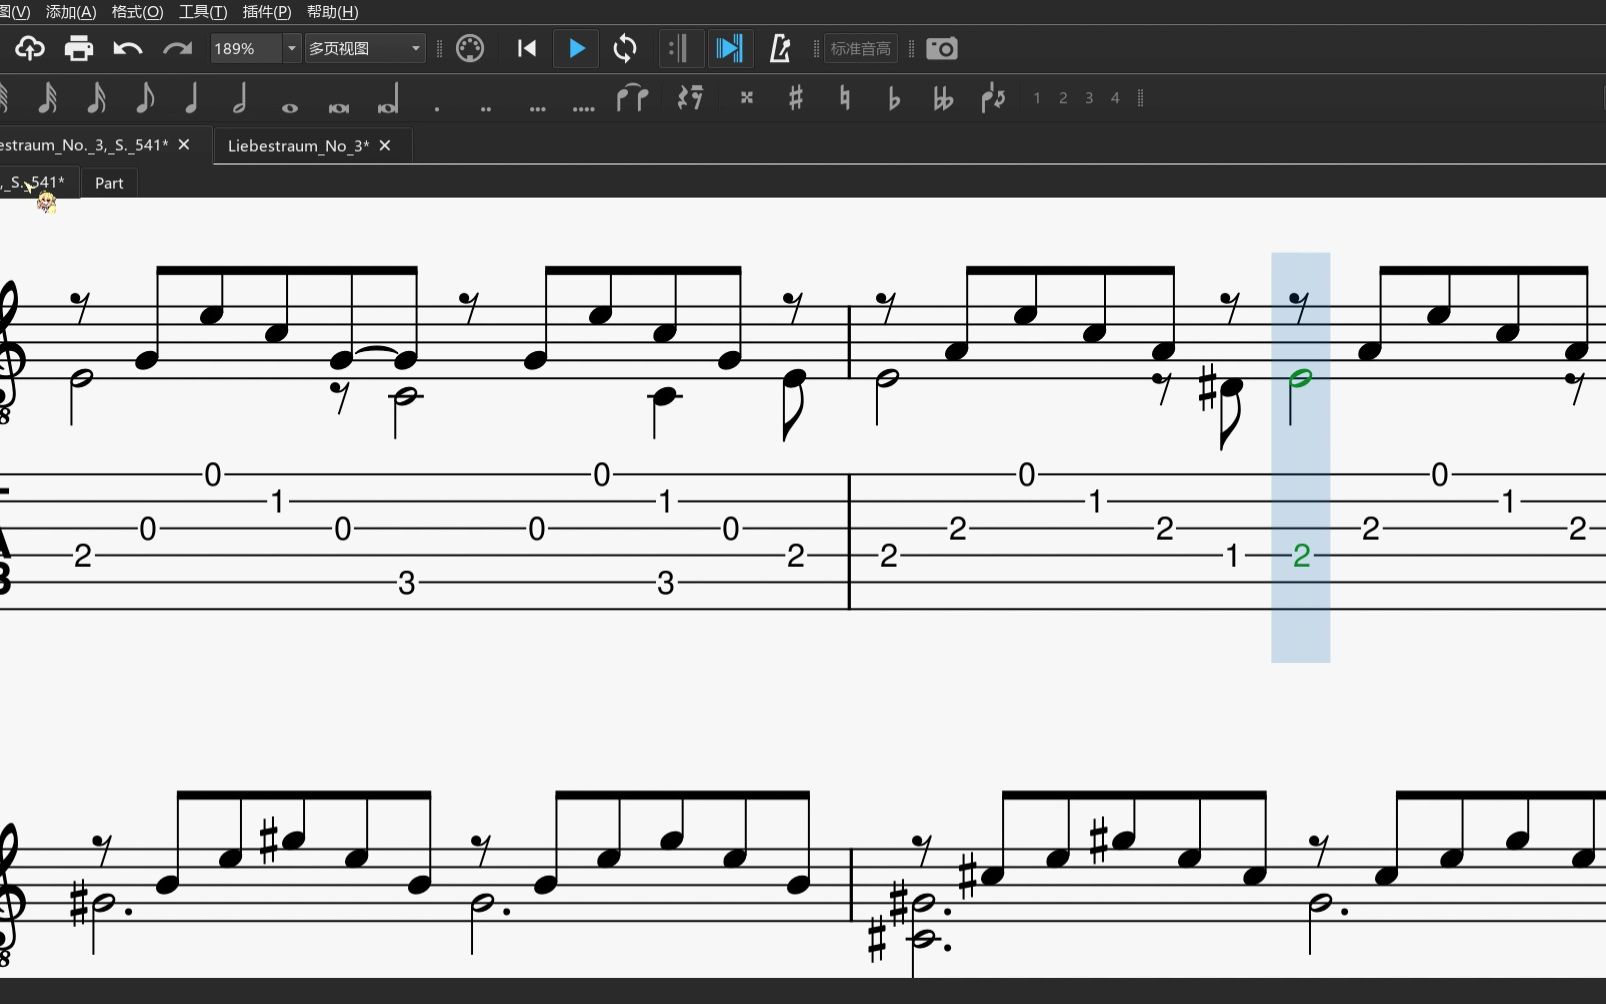Close the Liebestraum_No_3* tab
The width and height of the screenshot is (1606, 1004).
[x=385, y=146]
